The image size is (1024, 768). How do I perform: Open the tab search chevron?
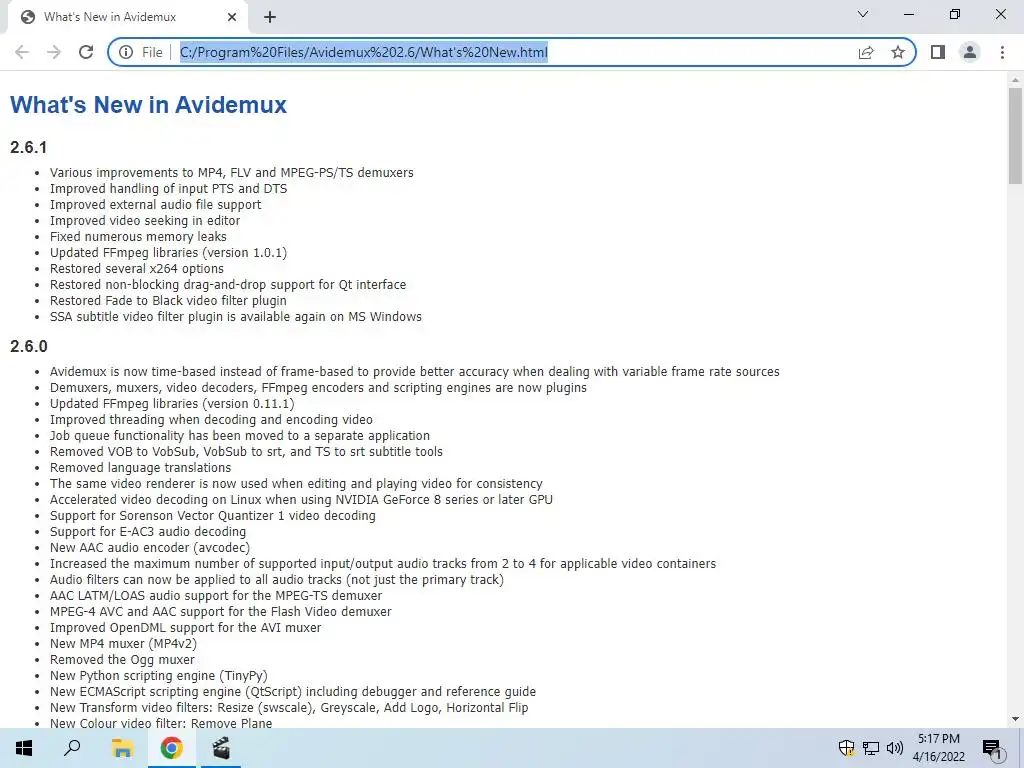(863, 14)
